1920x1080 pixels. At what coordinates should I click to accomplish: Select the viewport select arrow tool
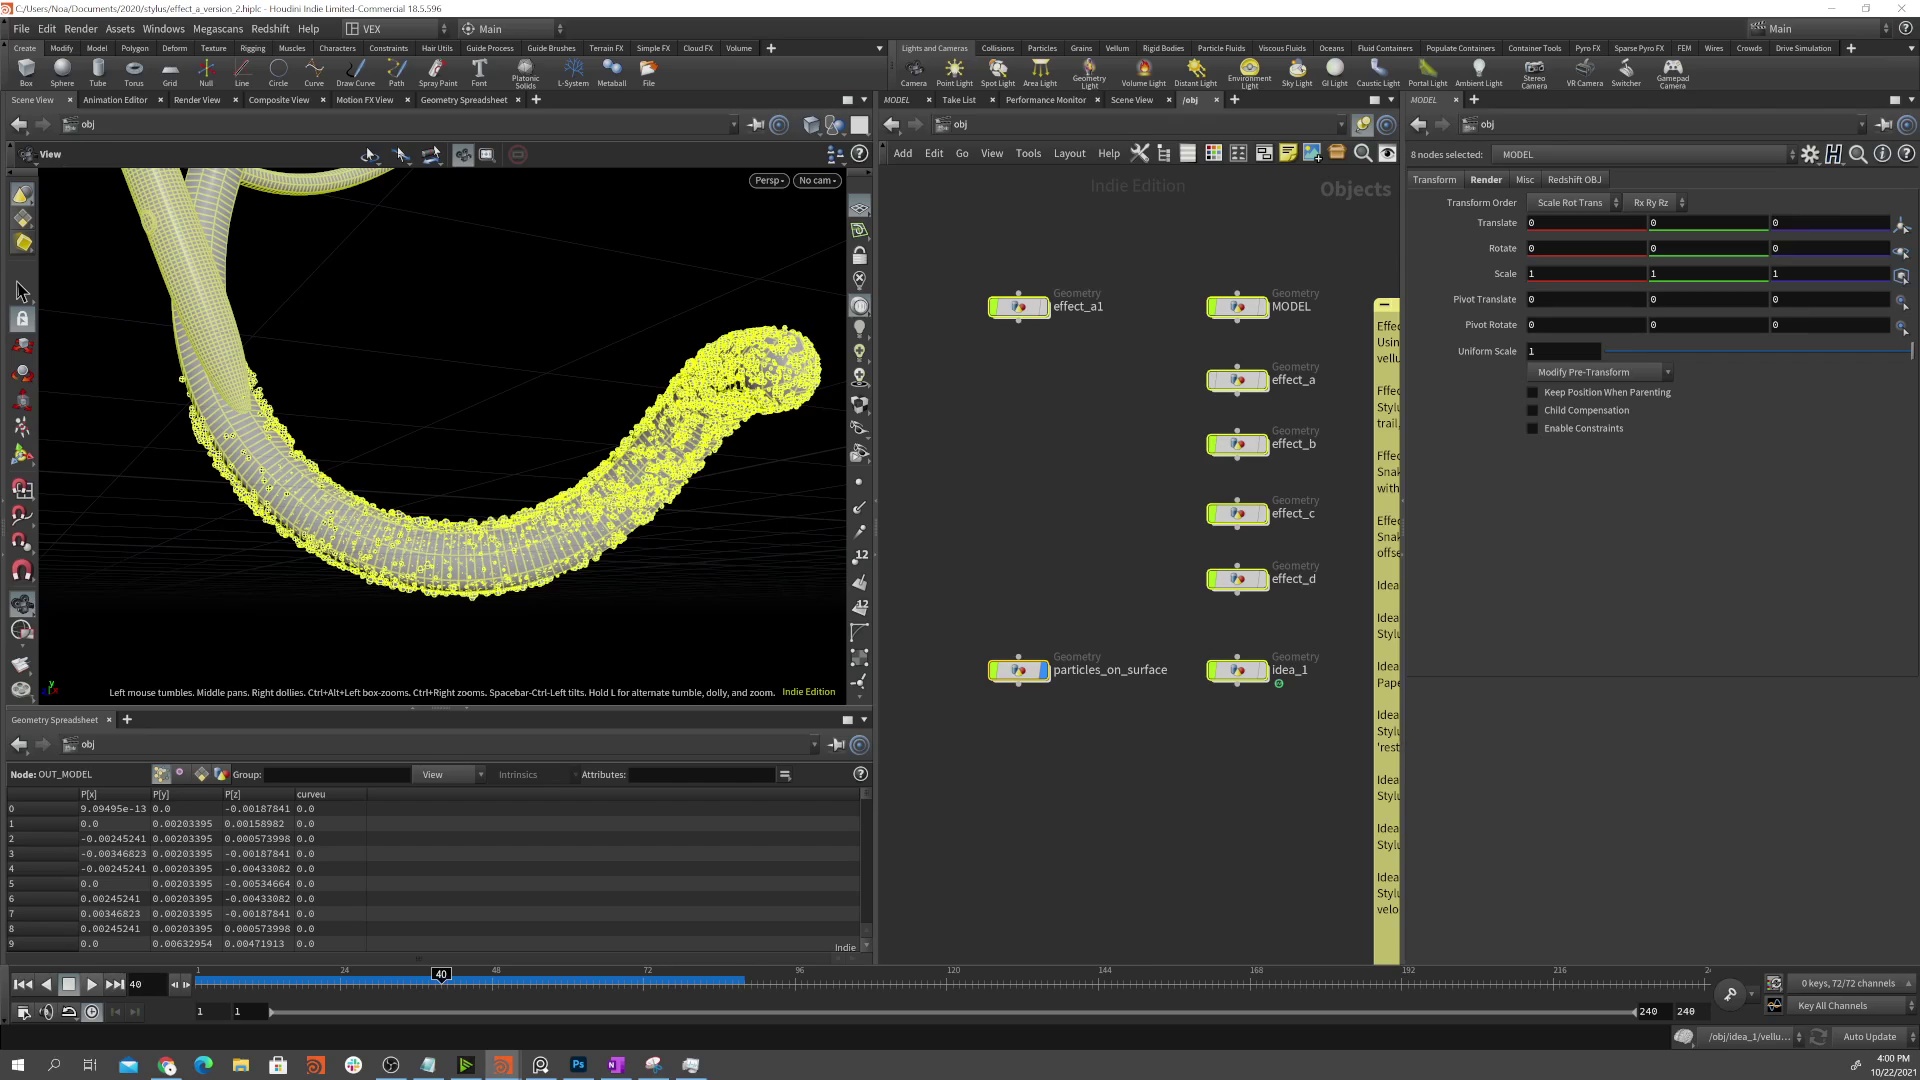22,292
